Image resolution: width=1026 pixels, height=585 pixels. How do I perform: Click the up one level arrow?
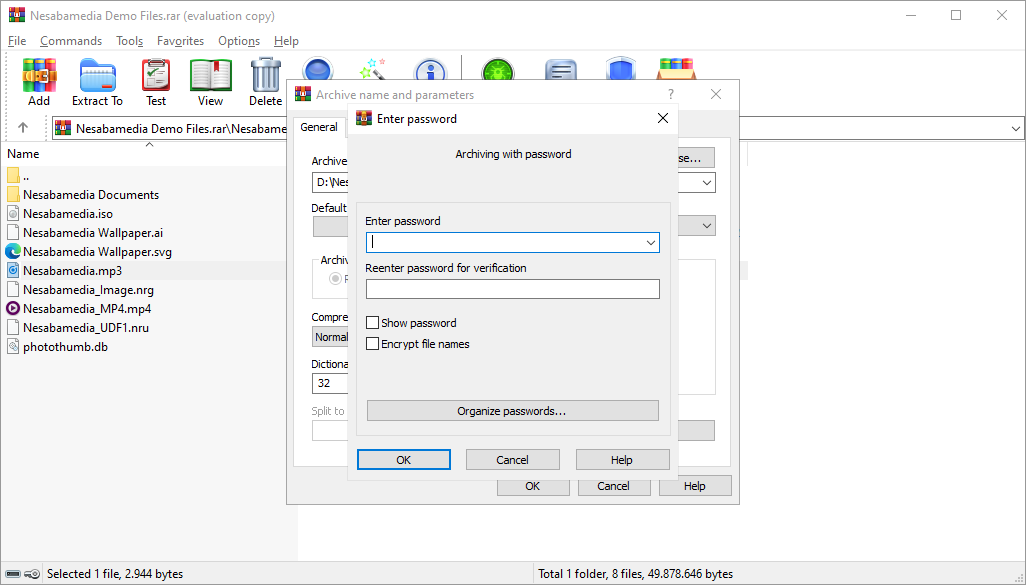click(23, 128)
